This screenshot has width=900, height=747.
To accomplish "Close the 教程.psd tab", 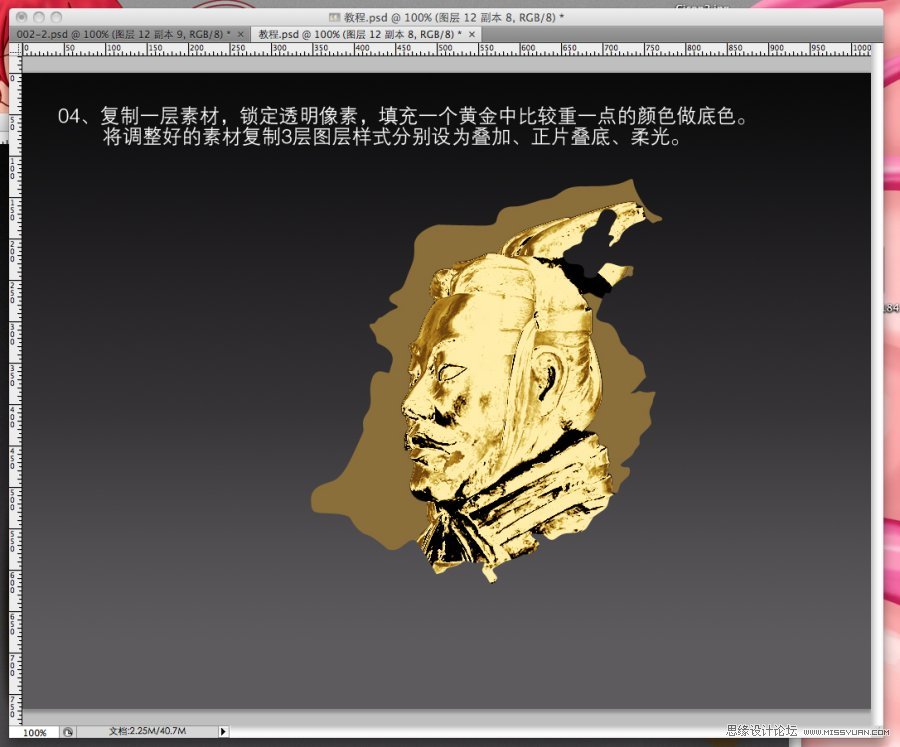I will 472,34.
